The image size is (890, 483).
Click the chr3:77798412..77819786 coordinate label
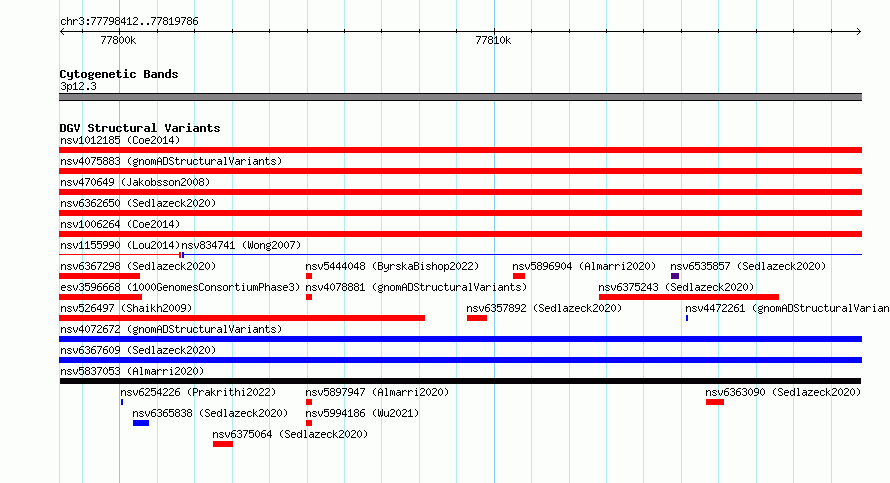point(129,22)
